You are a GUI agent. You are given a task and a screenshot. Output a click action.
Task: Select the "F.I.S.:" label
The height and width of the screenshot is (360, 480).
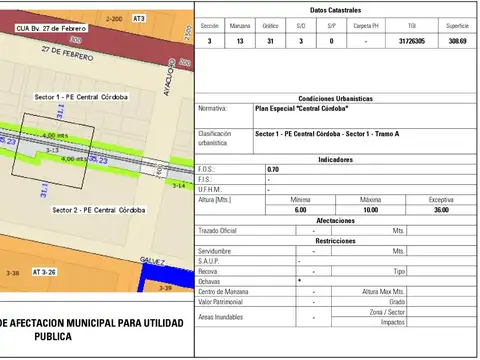205,179
